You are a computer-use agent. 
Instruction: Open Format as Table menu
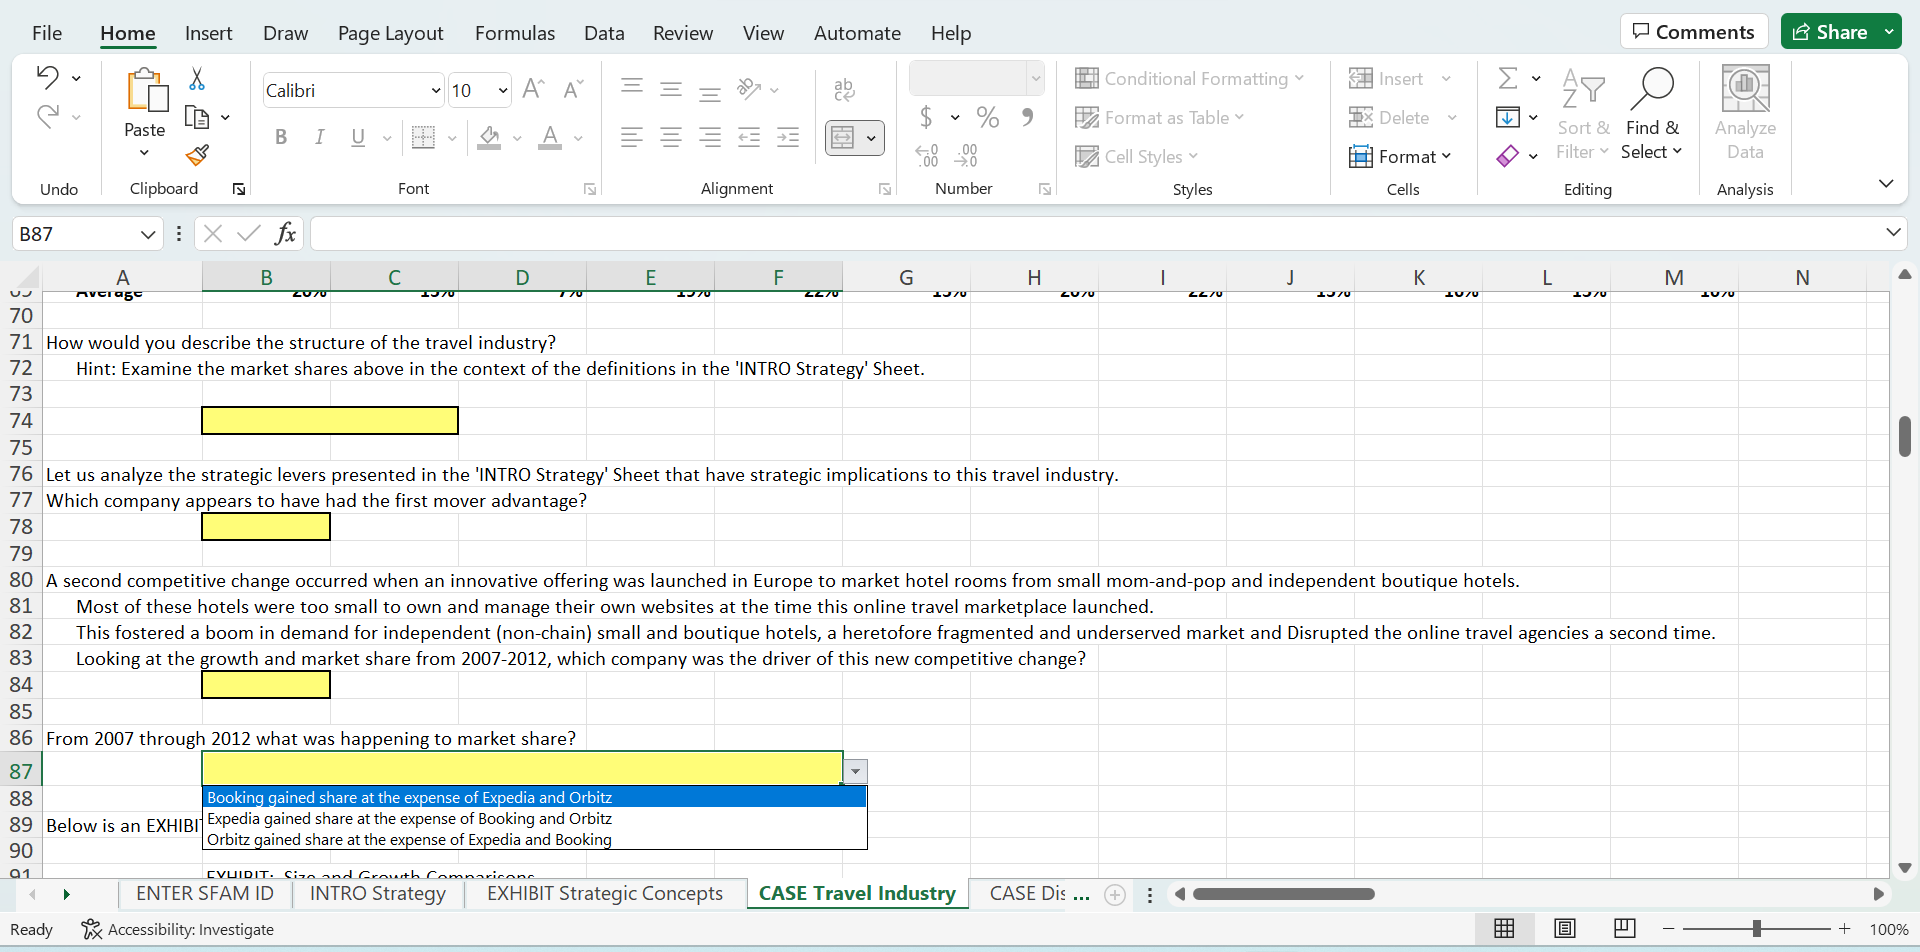pos(1159,117)
